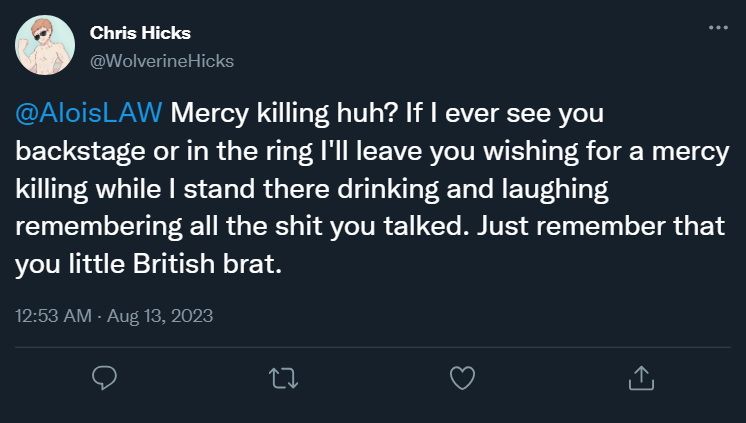Screen dimensions: 746x423
Task: Click the display name "Chris Hicks"
Action: click(x=140, y=34)
